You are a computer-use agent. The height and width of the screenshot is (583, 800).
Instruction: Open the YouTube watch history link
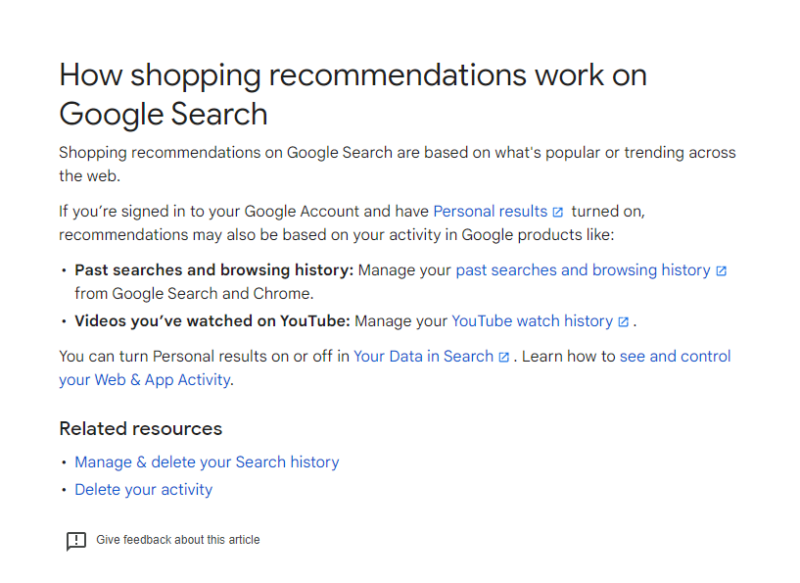pos(531,321)
